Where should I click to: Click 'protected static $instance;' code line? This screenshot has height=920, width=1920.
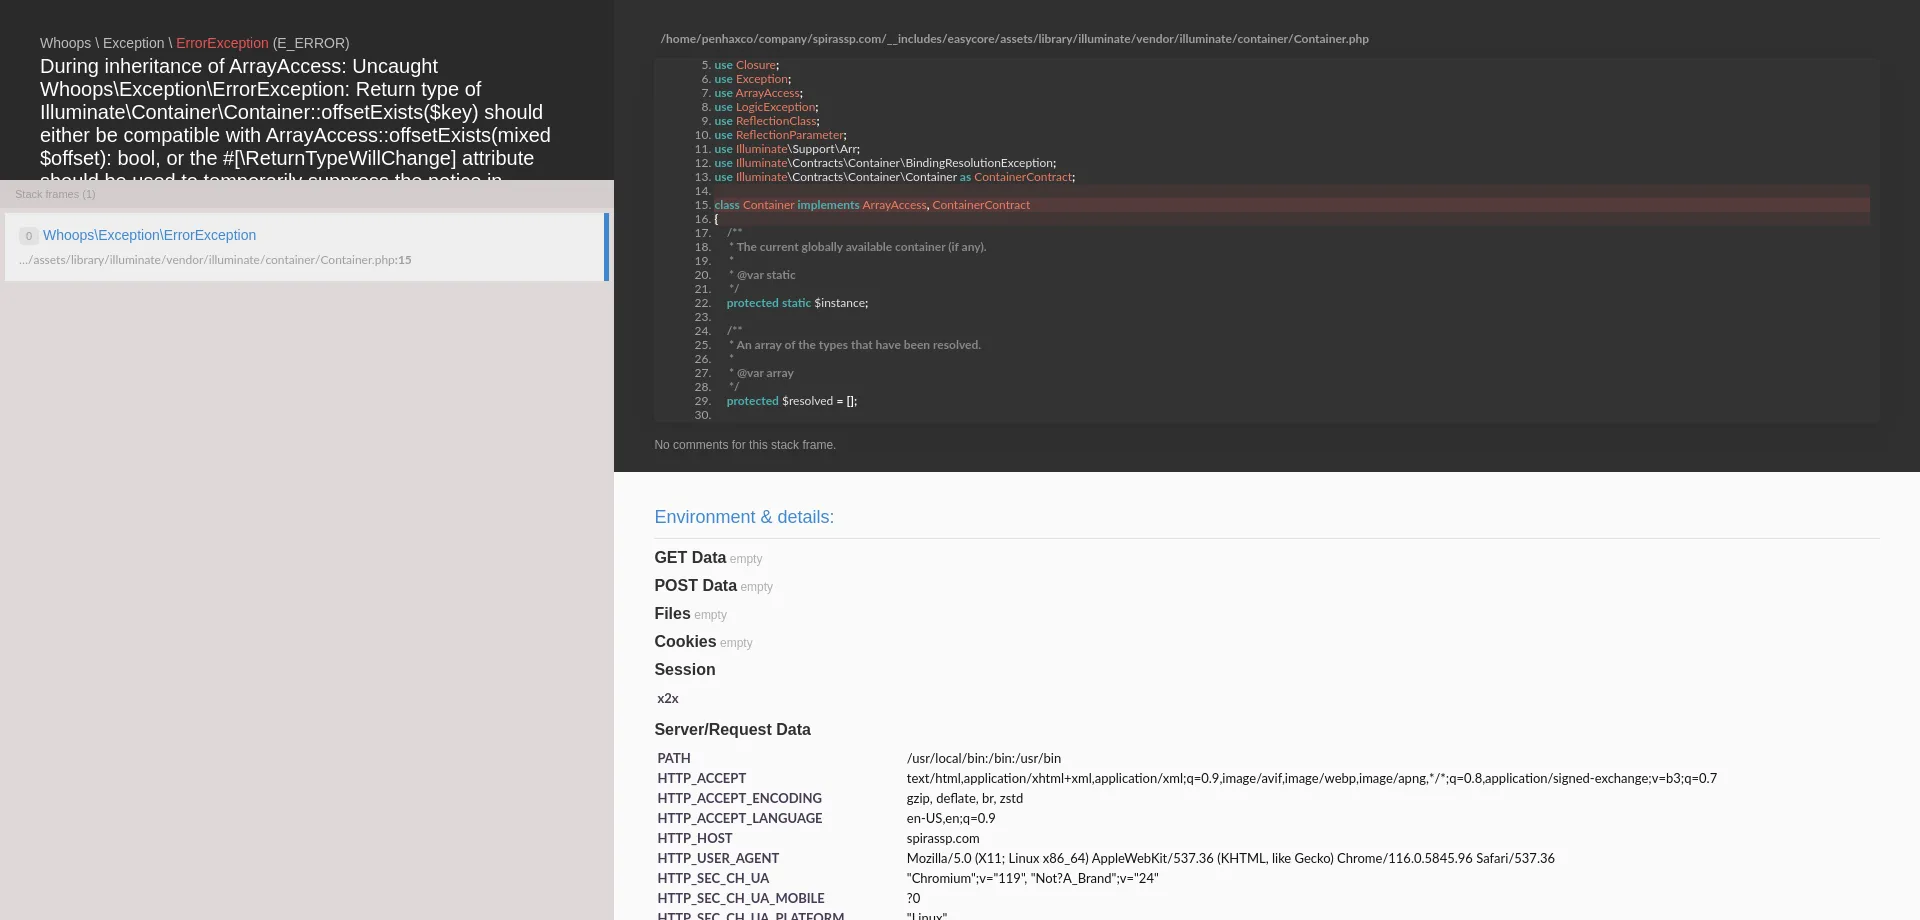[x=797, y=303]
